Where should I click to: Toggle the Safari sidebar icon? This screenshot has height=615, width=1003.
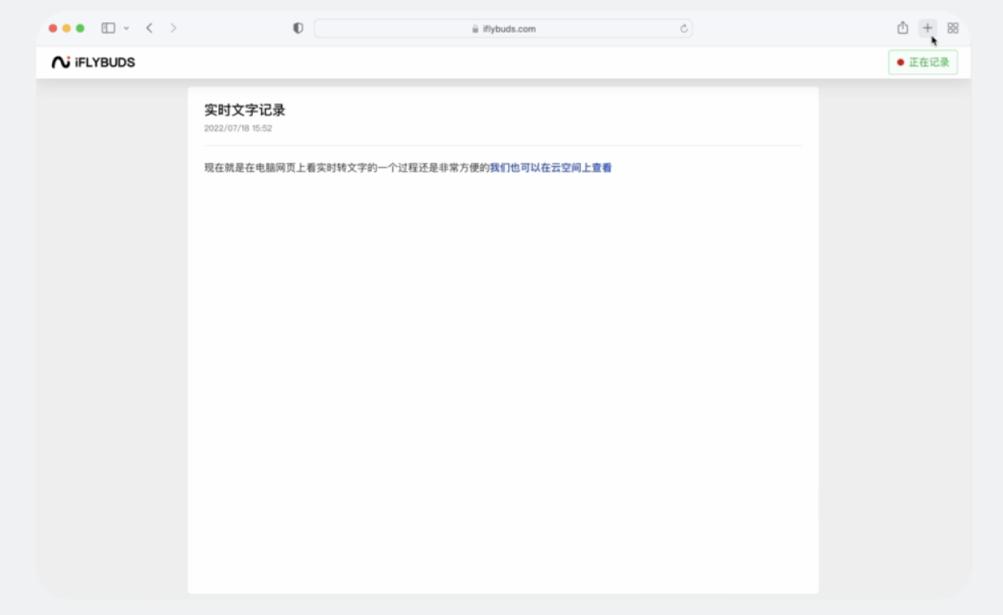click(108, 28)
